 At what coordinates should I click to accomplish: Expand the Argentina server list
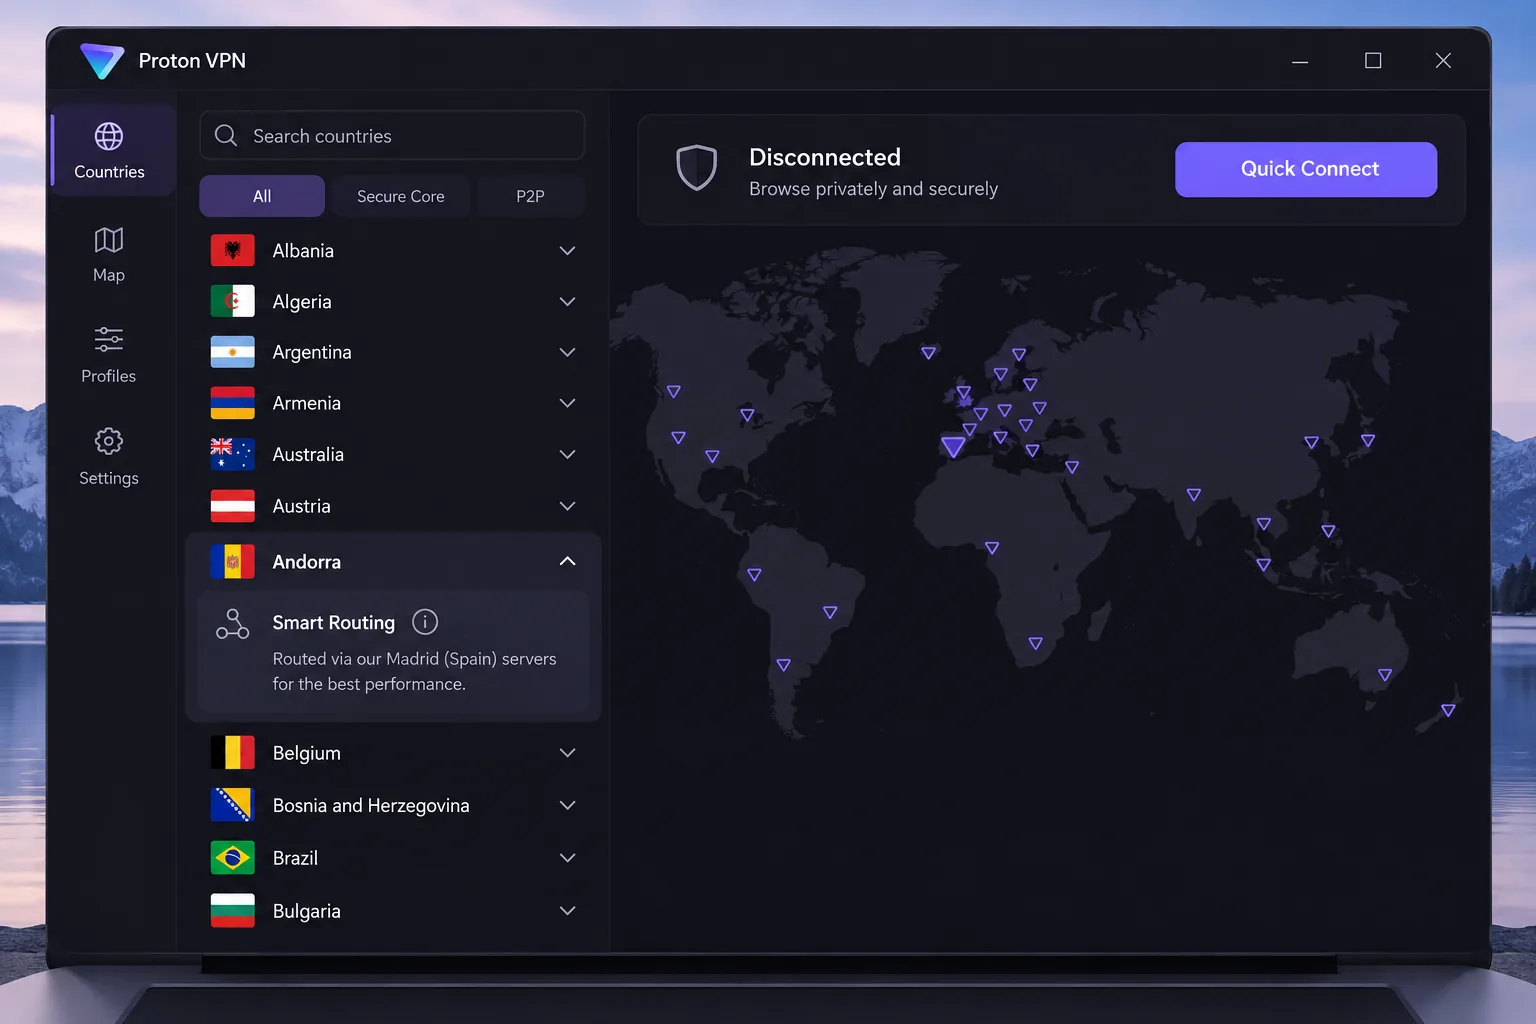click(x=567, y=352)
